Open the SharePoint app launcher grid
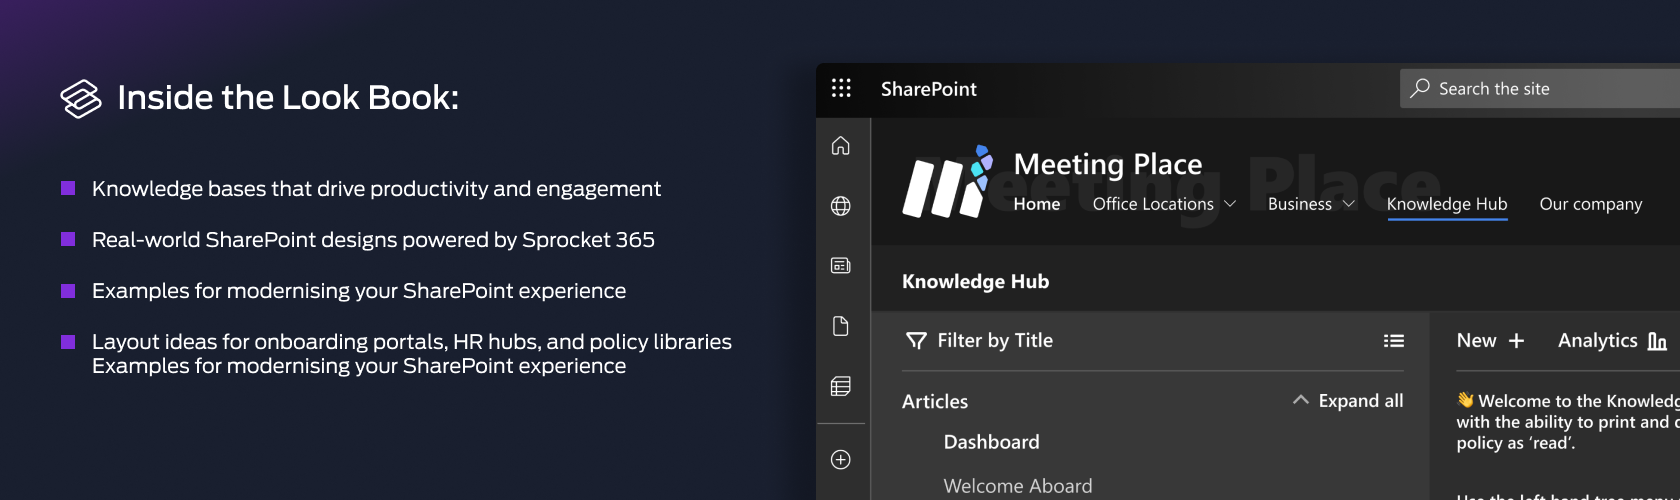The image size is (1680, 500). click(x=841, y=89)
